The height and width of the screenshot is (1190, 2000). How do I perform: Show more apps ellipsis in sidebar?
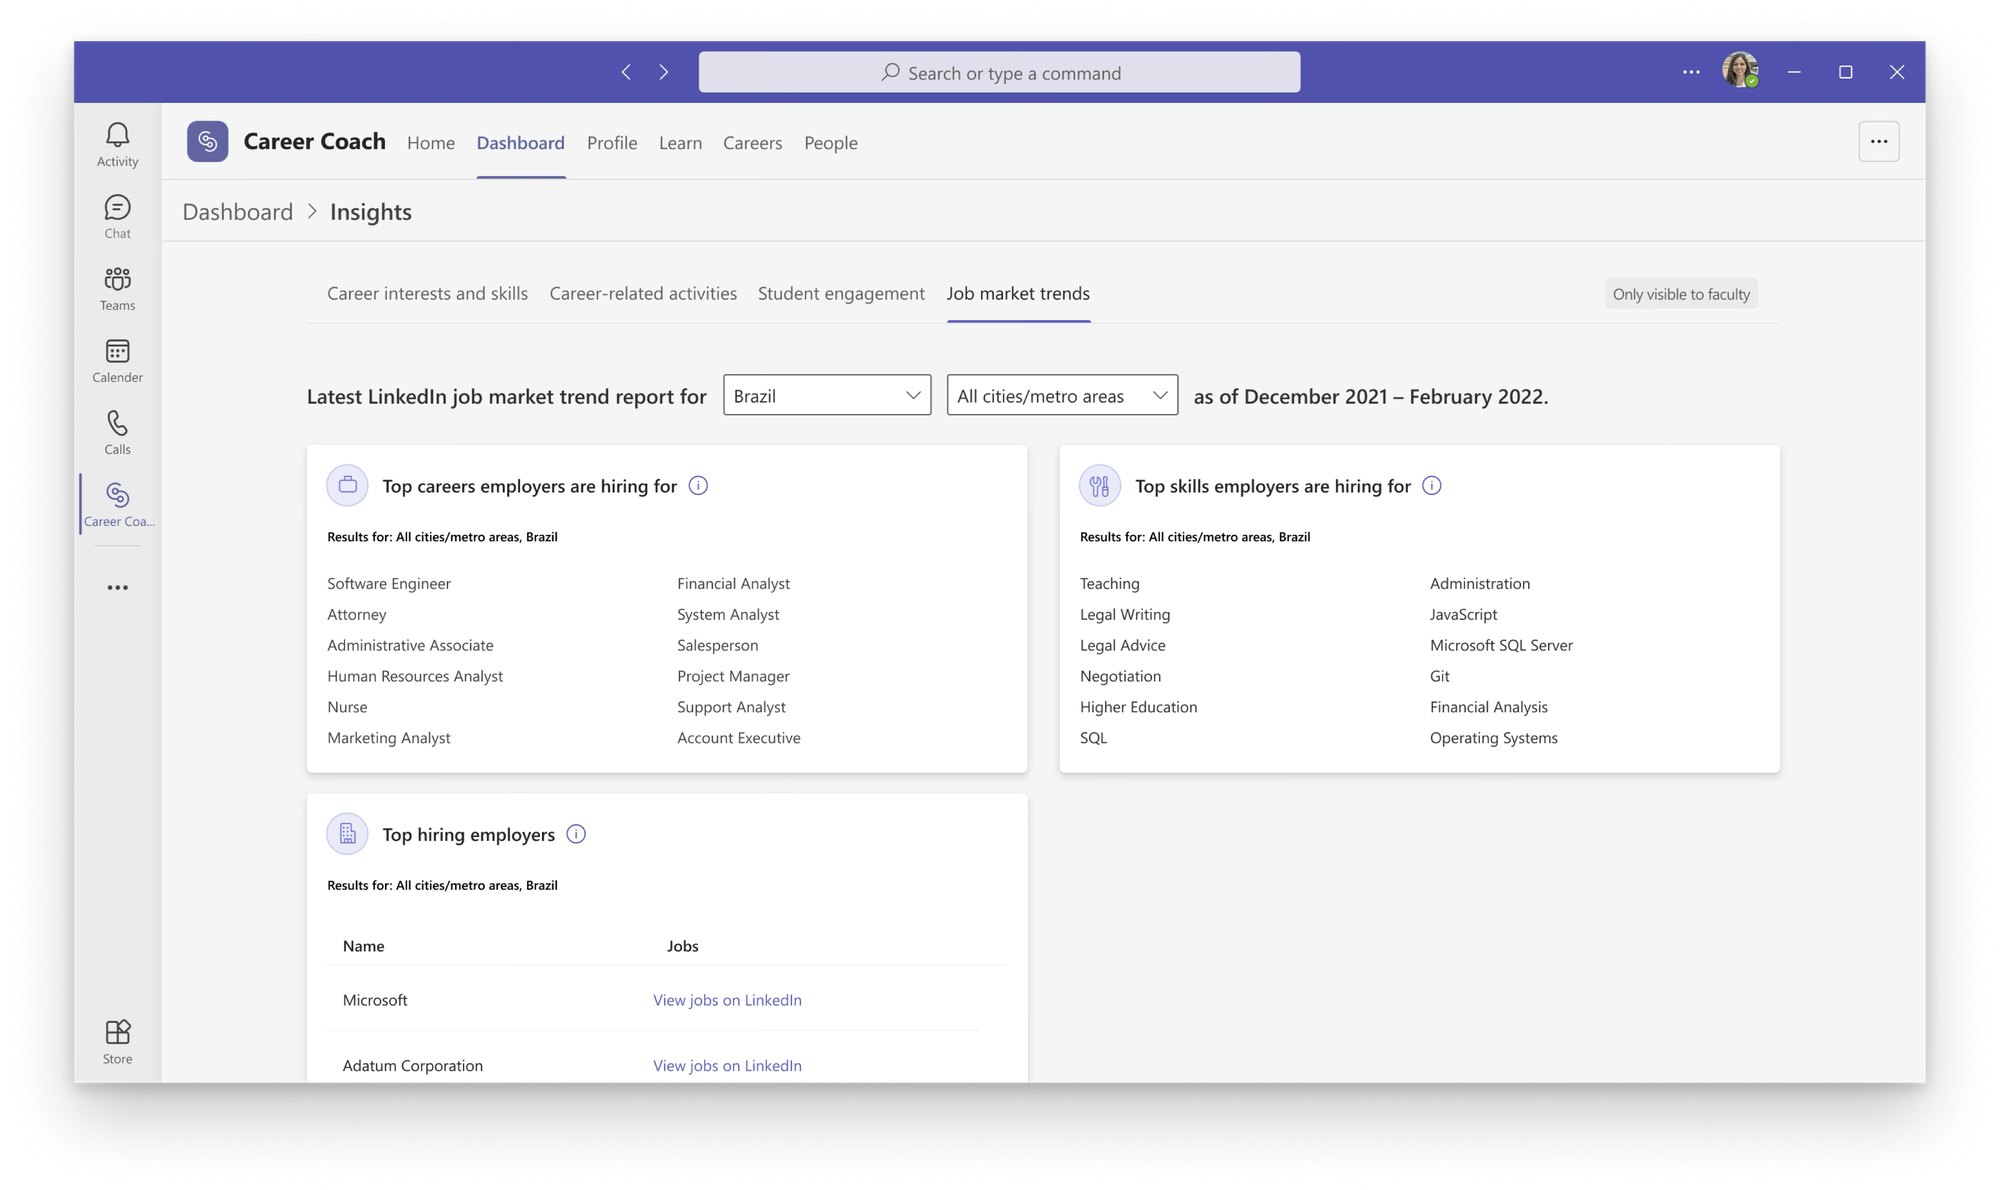[x=117, y=587]
